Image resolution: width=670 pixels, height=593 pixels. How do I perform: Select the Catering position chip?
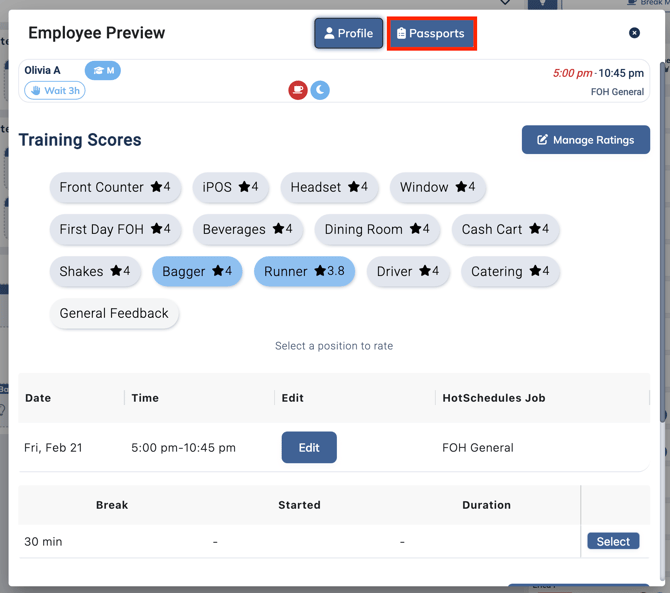(x=509, y=271)
